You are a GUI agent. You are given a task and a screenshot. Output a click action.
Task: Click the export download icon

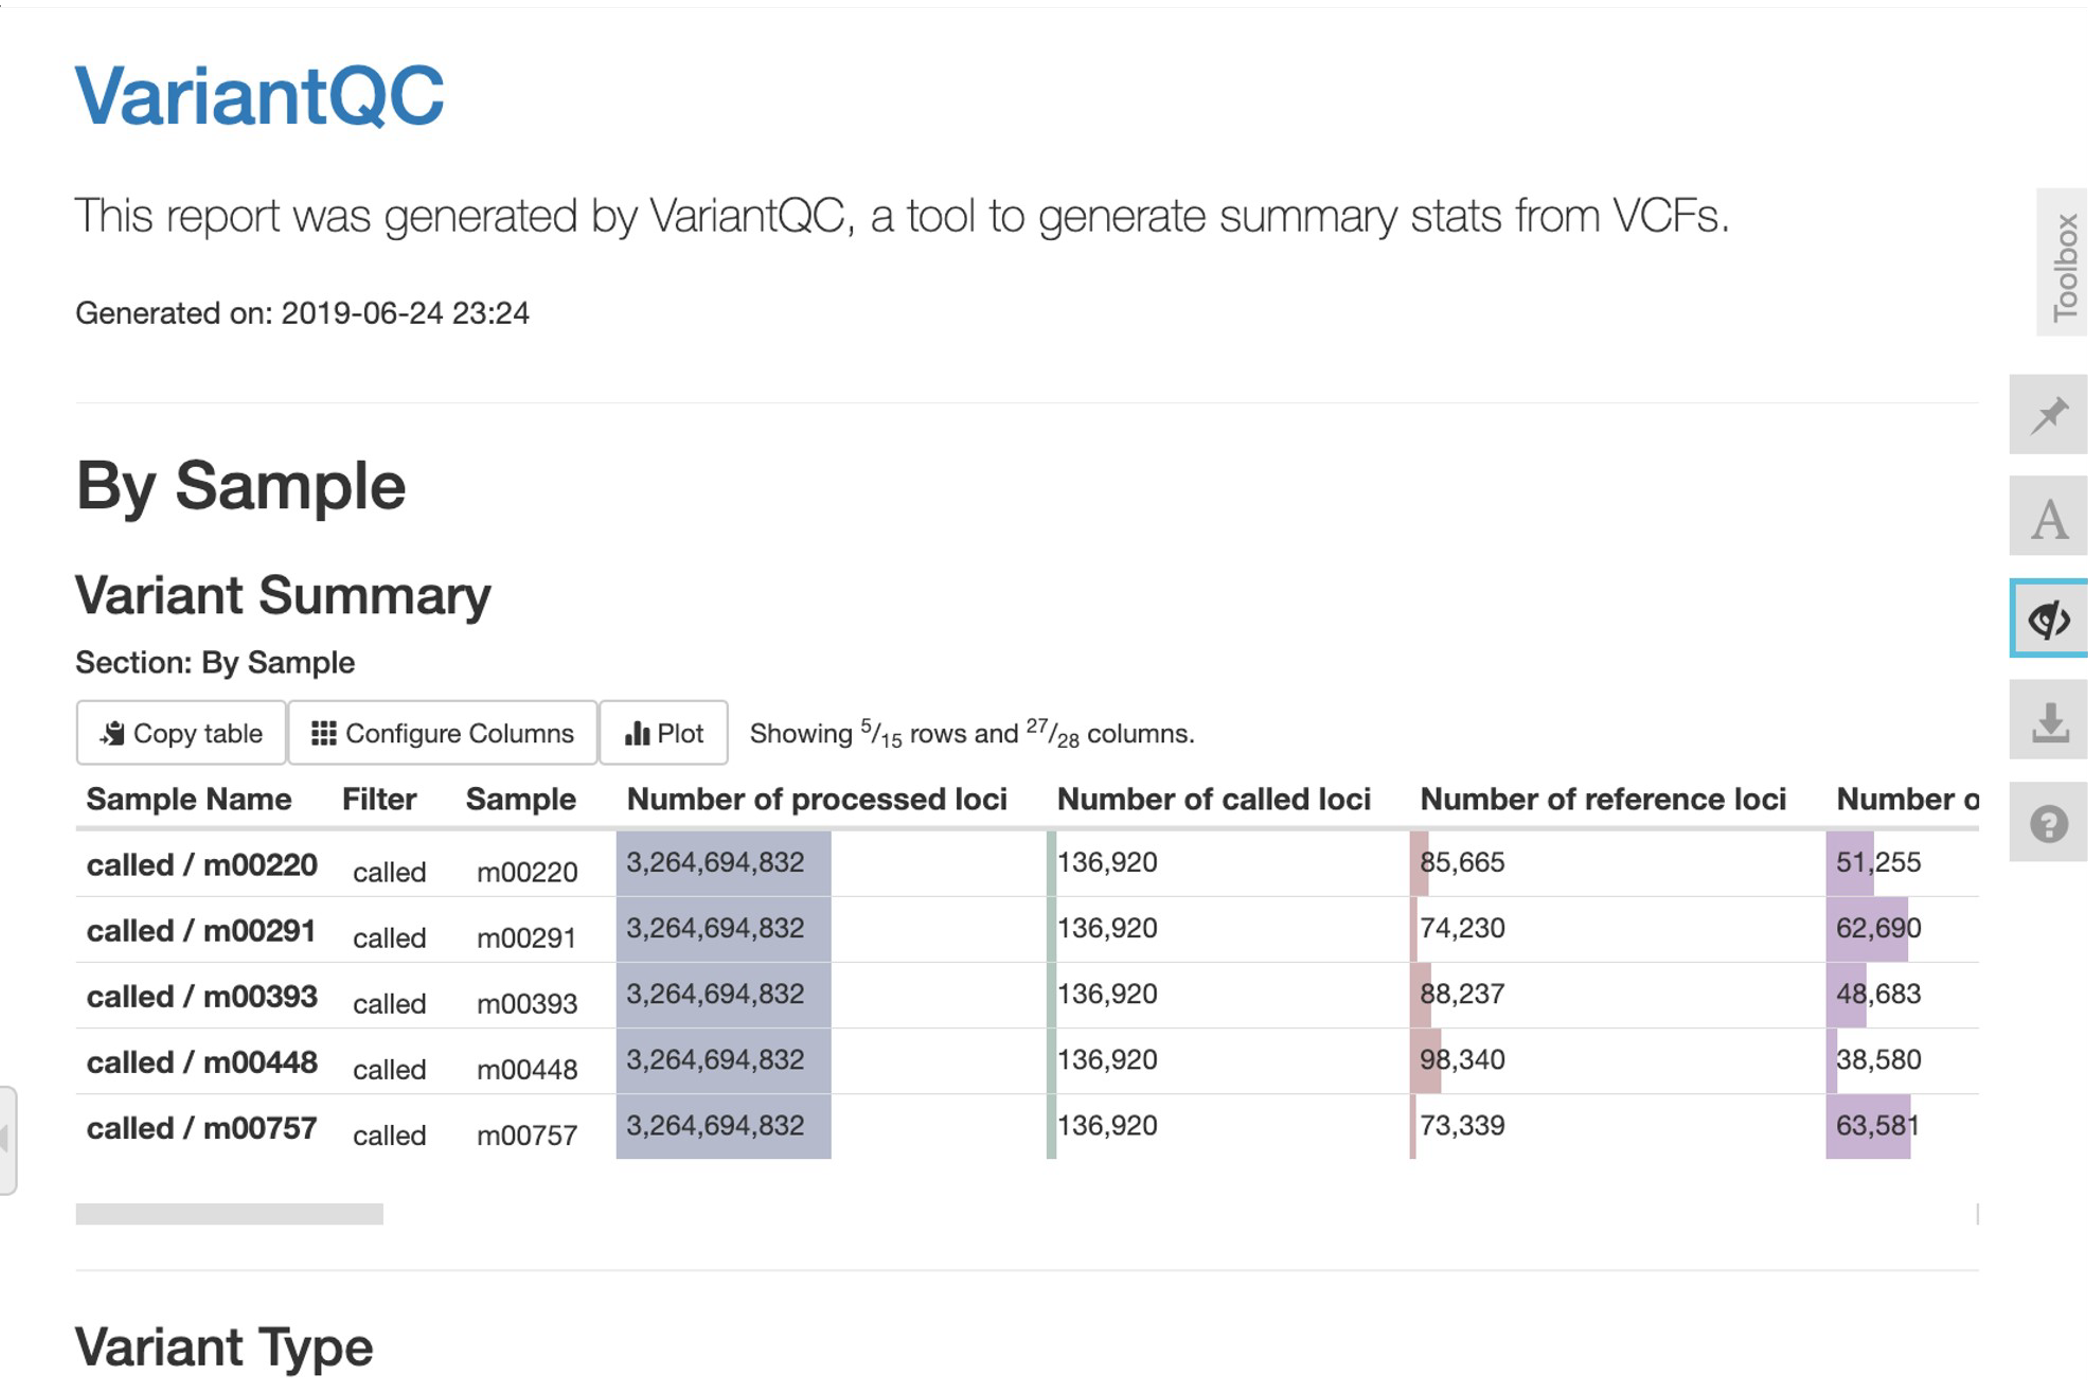pyautogui.click(x=2049, y=722)
